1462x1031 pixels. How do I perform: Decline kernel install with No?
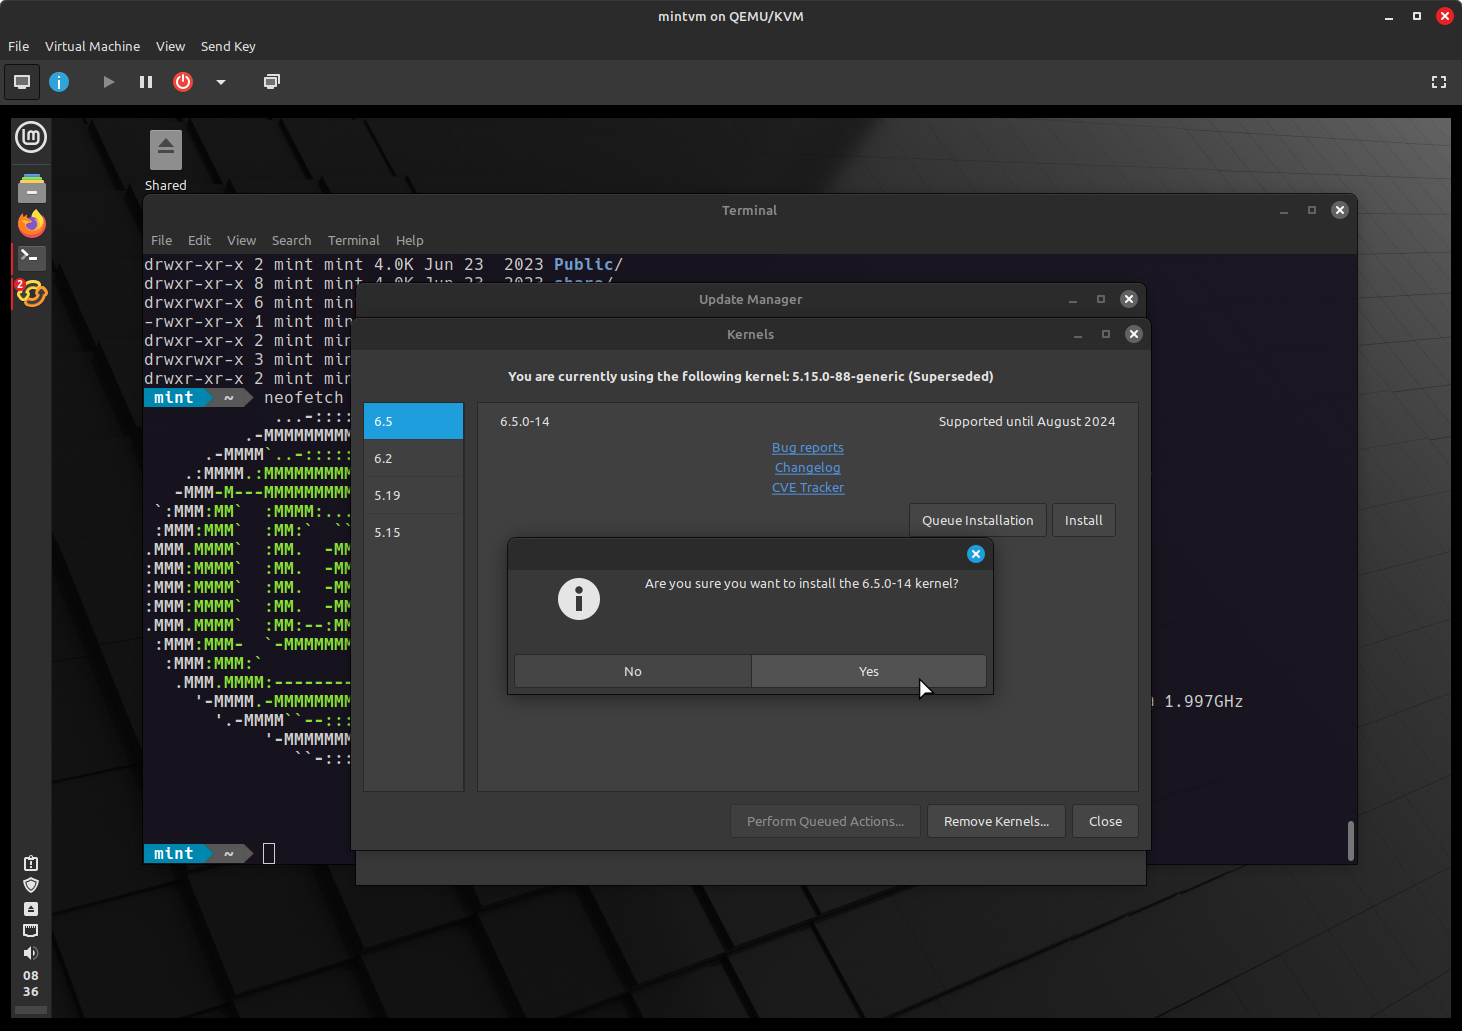click(x=632, y=671)
